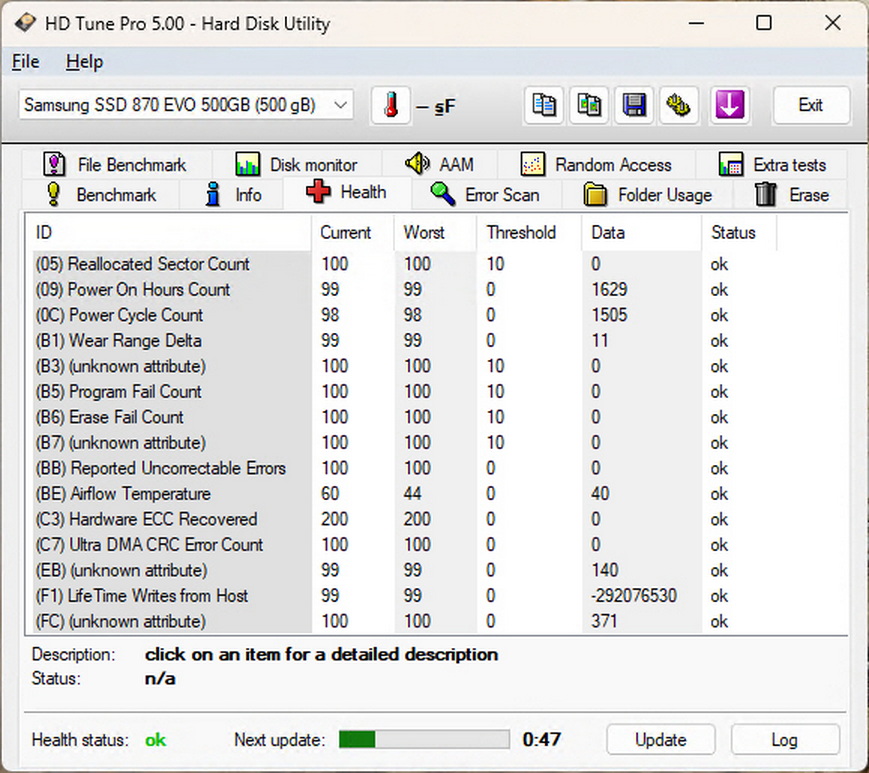The width and height of the screenshot is (869, 773).
Task: Open options via the gears icon
Action: [681, 105]
